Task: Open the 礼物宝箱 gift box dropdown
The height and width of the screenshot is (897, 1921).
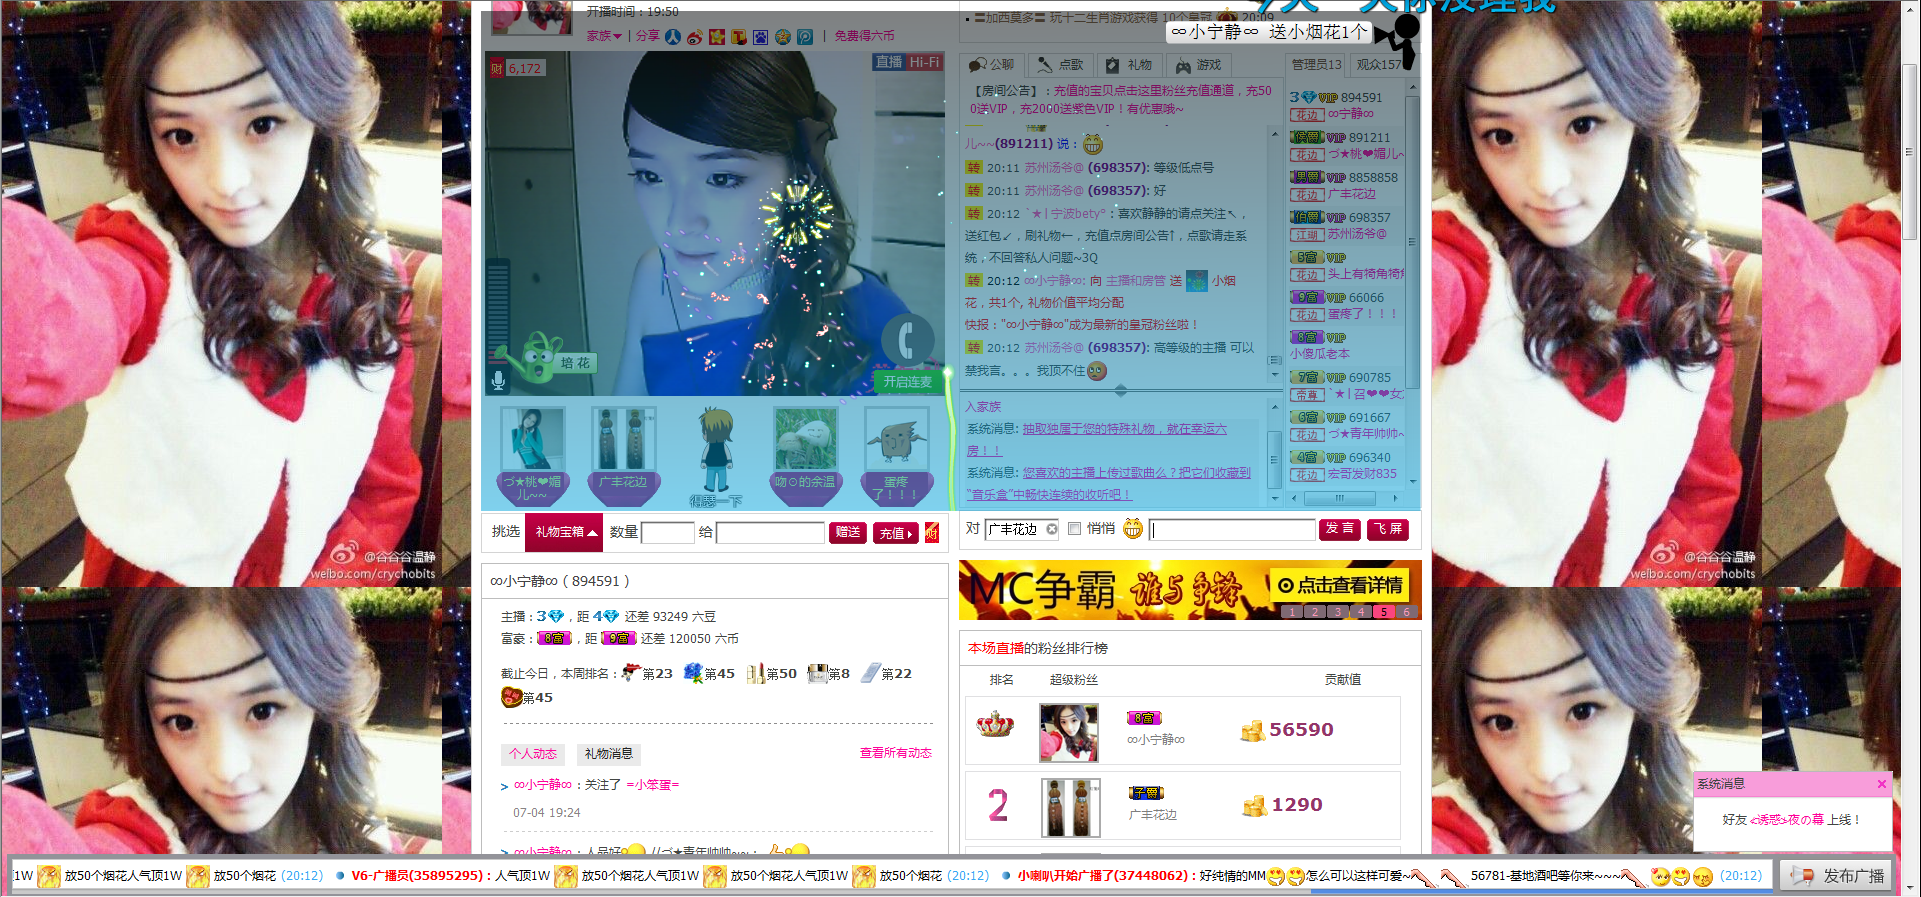Action: [x=565, y=532]
